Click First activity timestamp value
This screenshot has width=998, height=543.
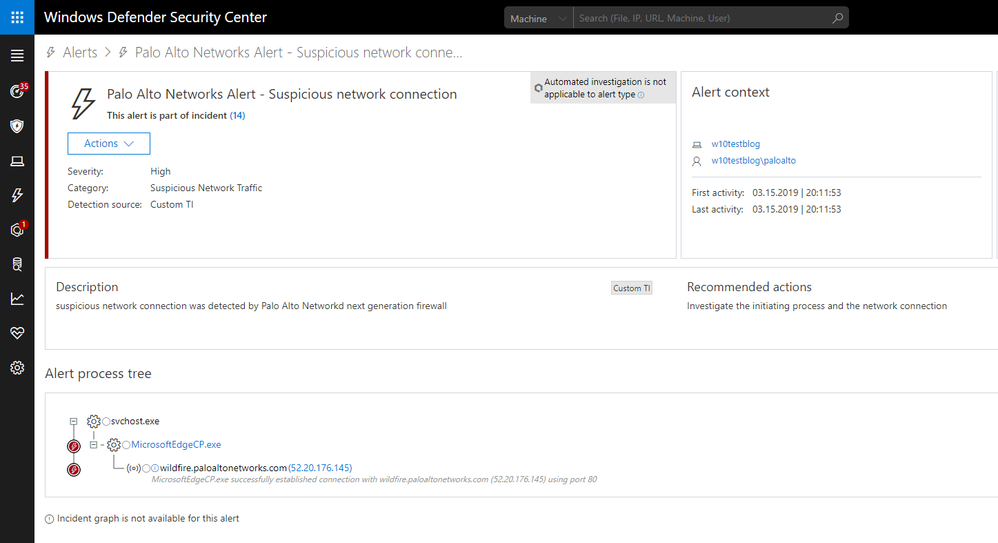point(796,192)
